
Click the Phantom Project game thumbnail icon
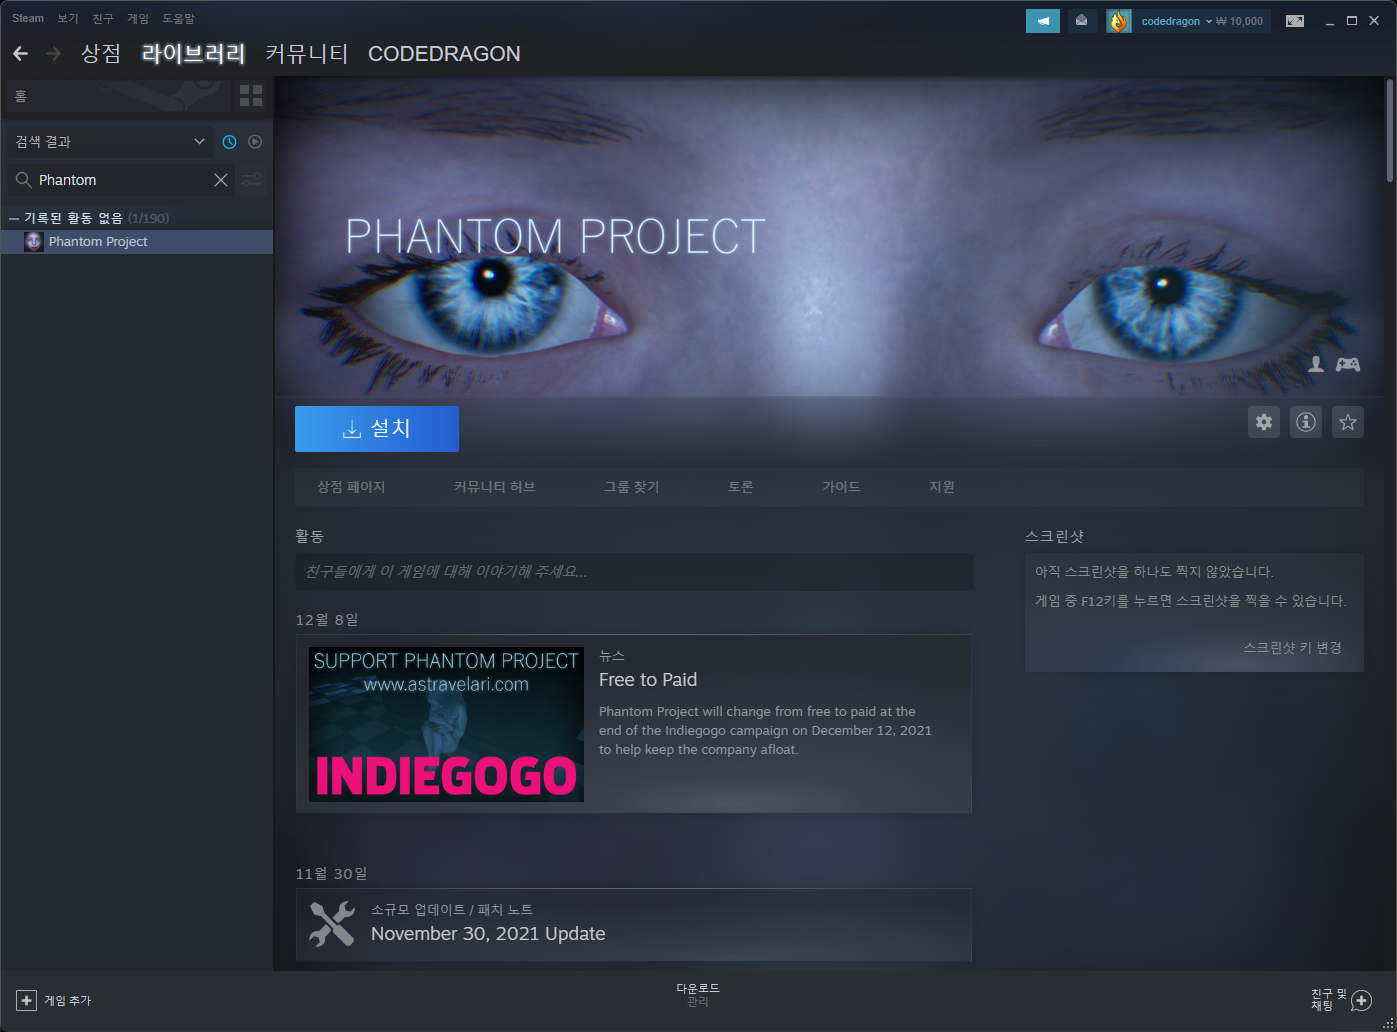(x=34, y=242)
